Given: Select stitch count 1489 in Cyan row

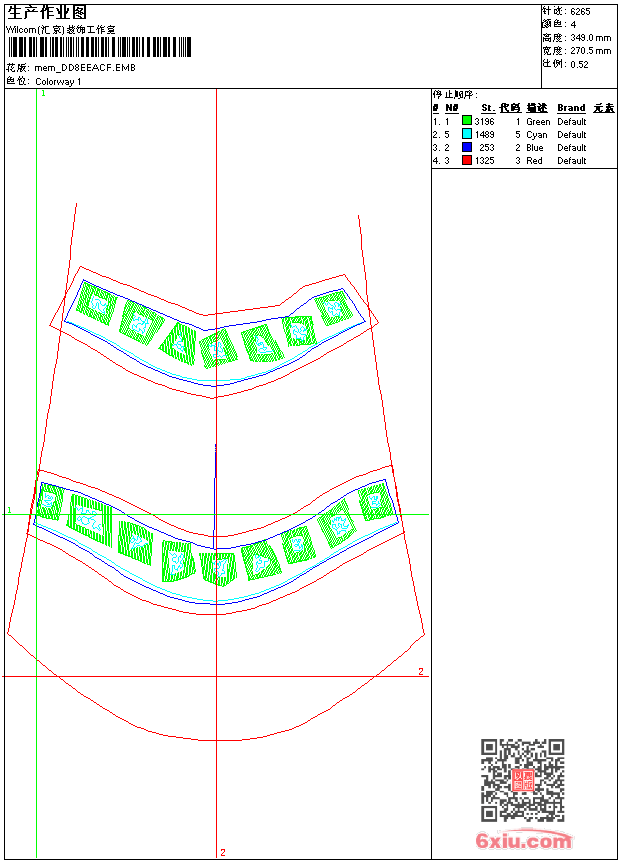Looking at the screenshot, I should 484,135.
